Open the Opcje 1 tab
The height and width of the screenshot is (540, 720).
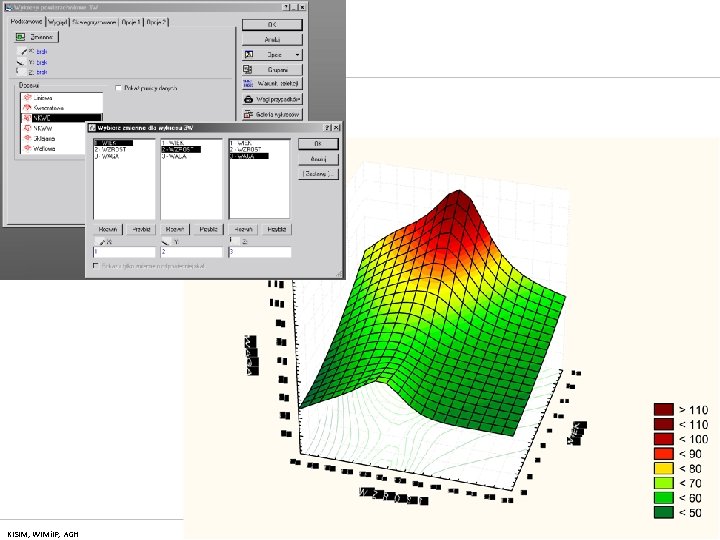coord(131,22)
